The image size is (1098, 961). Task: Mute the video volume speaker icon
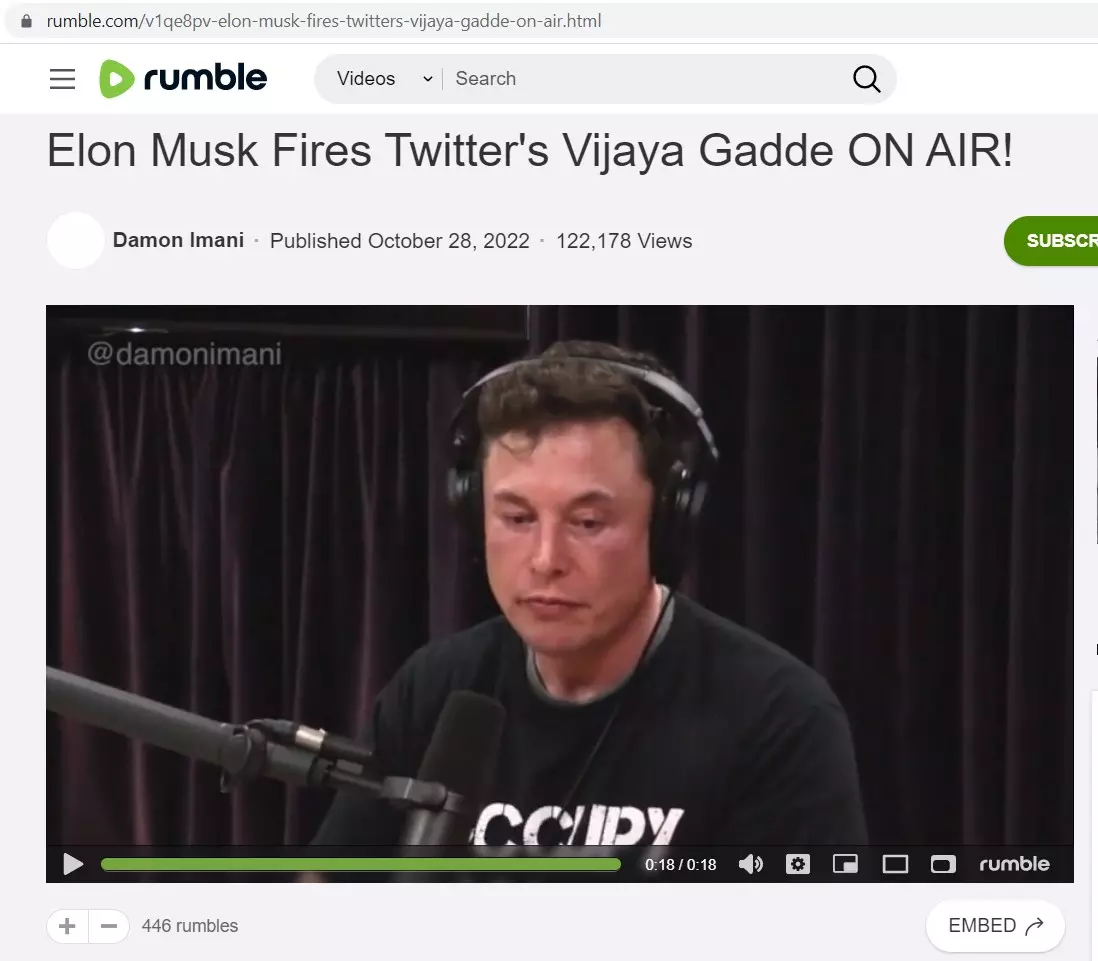tap(751, 864)
